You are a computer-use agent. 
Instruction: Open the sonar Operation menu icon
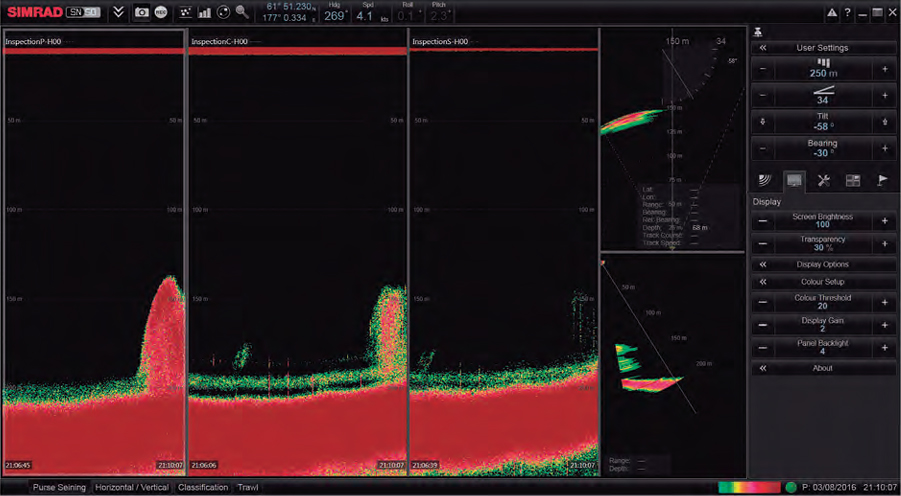click(764, 180)
